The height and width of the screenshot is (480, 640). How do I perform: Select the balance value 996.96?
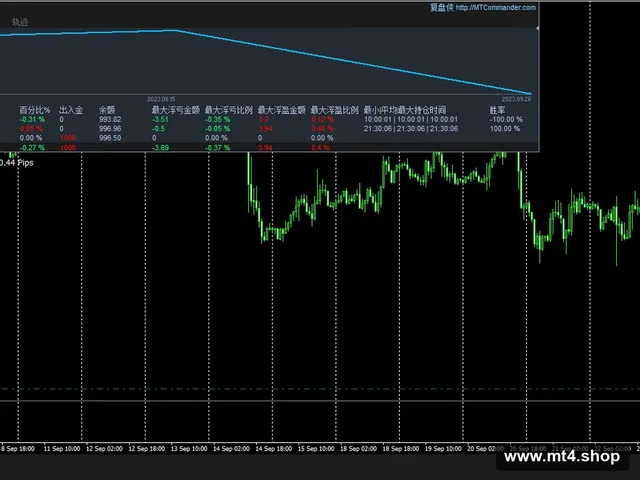tap(110, 129)
